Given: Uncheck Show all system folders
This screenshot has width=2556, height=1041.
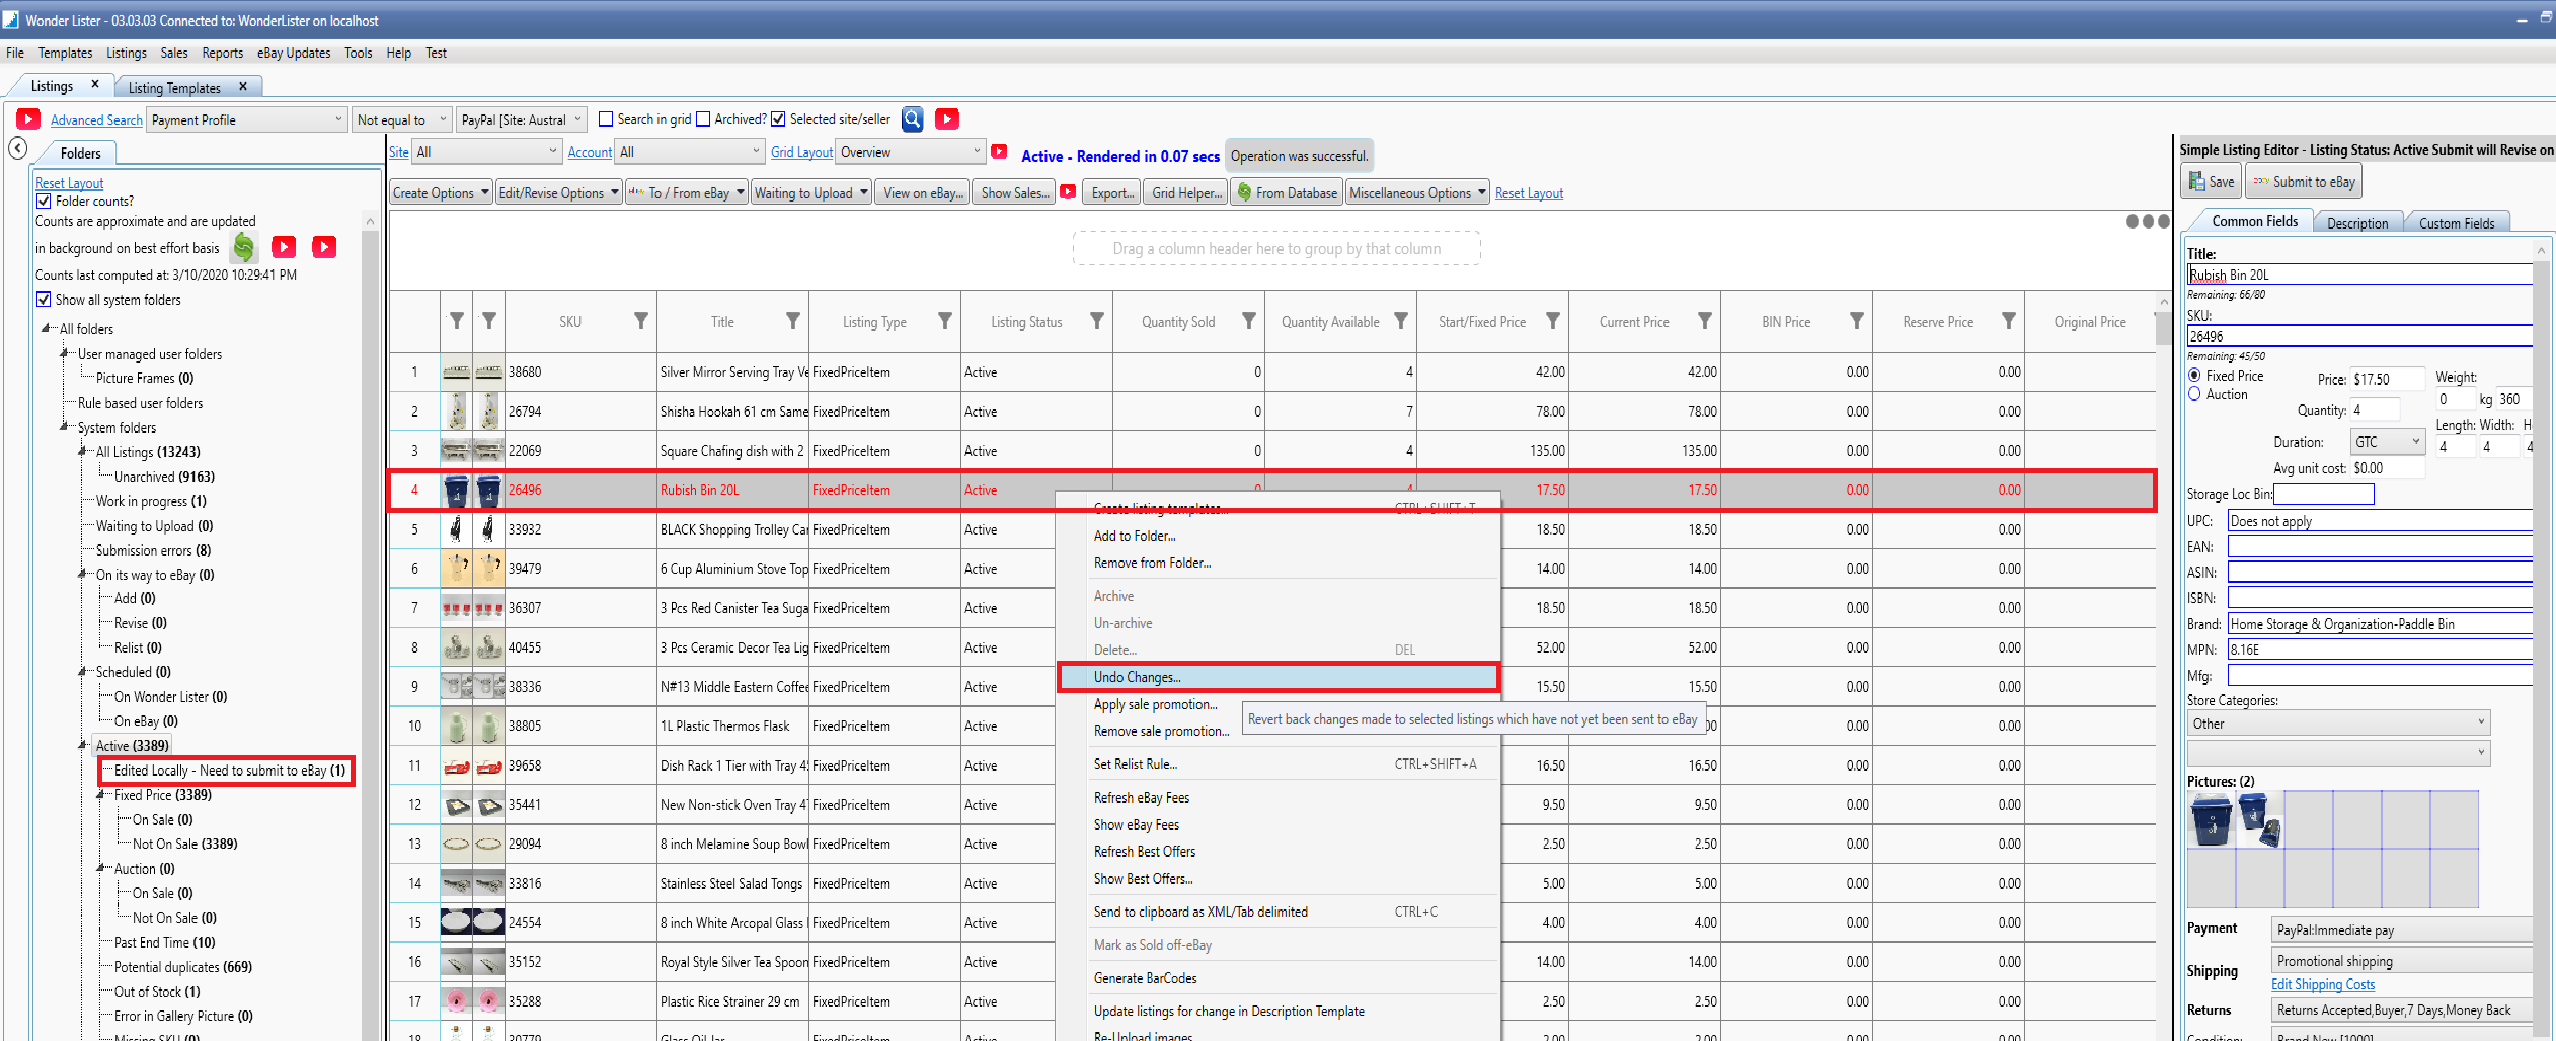Looking at the screenshot, I should [43, 299].
